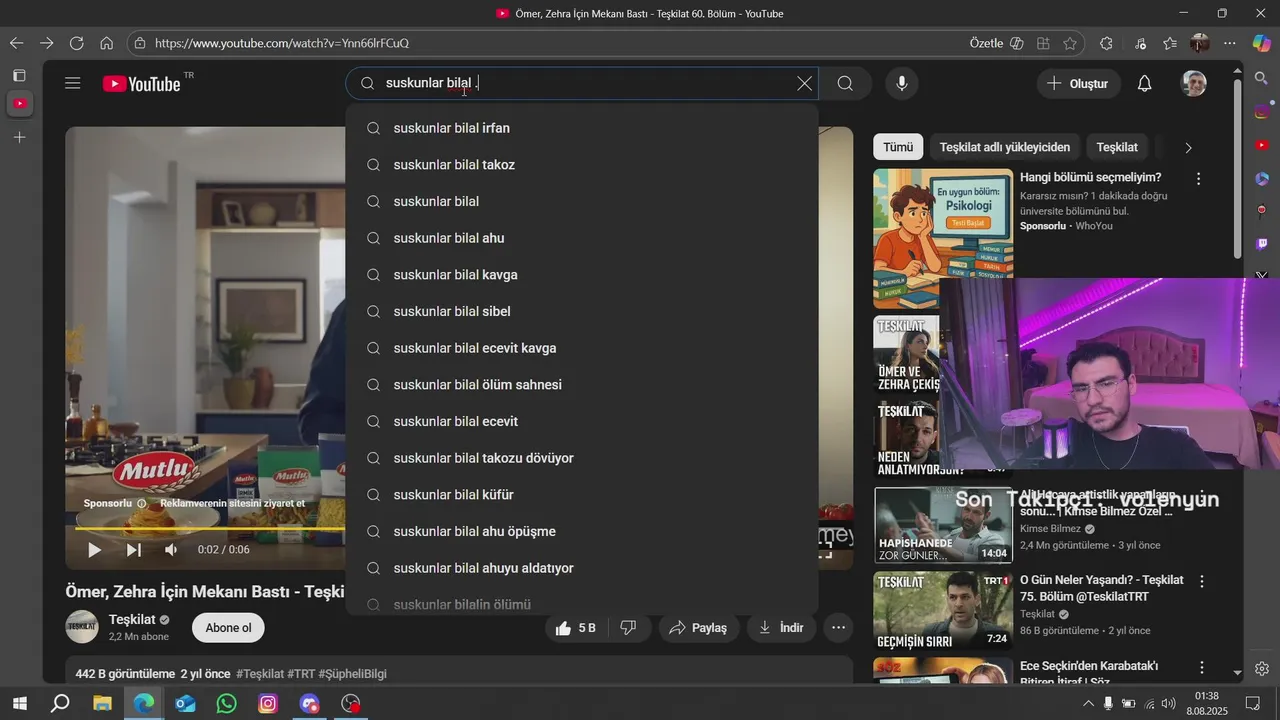Toggle Edge vertical tabs pane icon
This screenshot has width=1280, height=720.
click(19, 75)
